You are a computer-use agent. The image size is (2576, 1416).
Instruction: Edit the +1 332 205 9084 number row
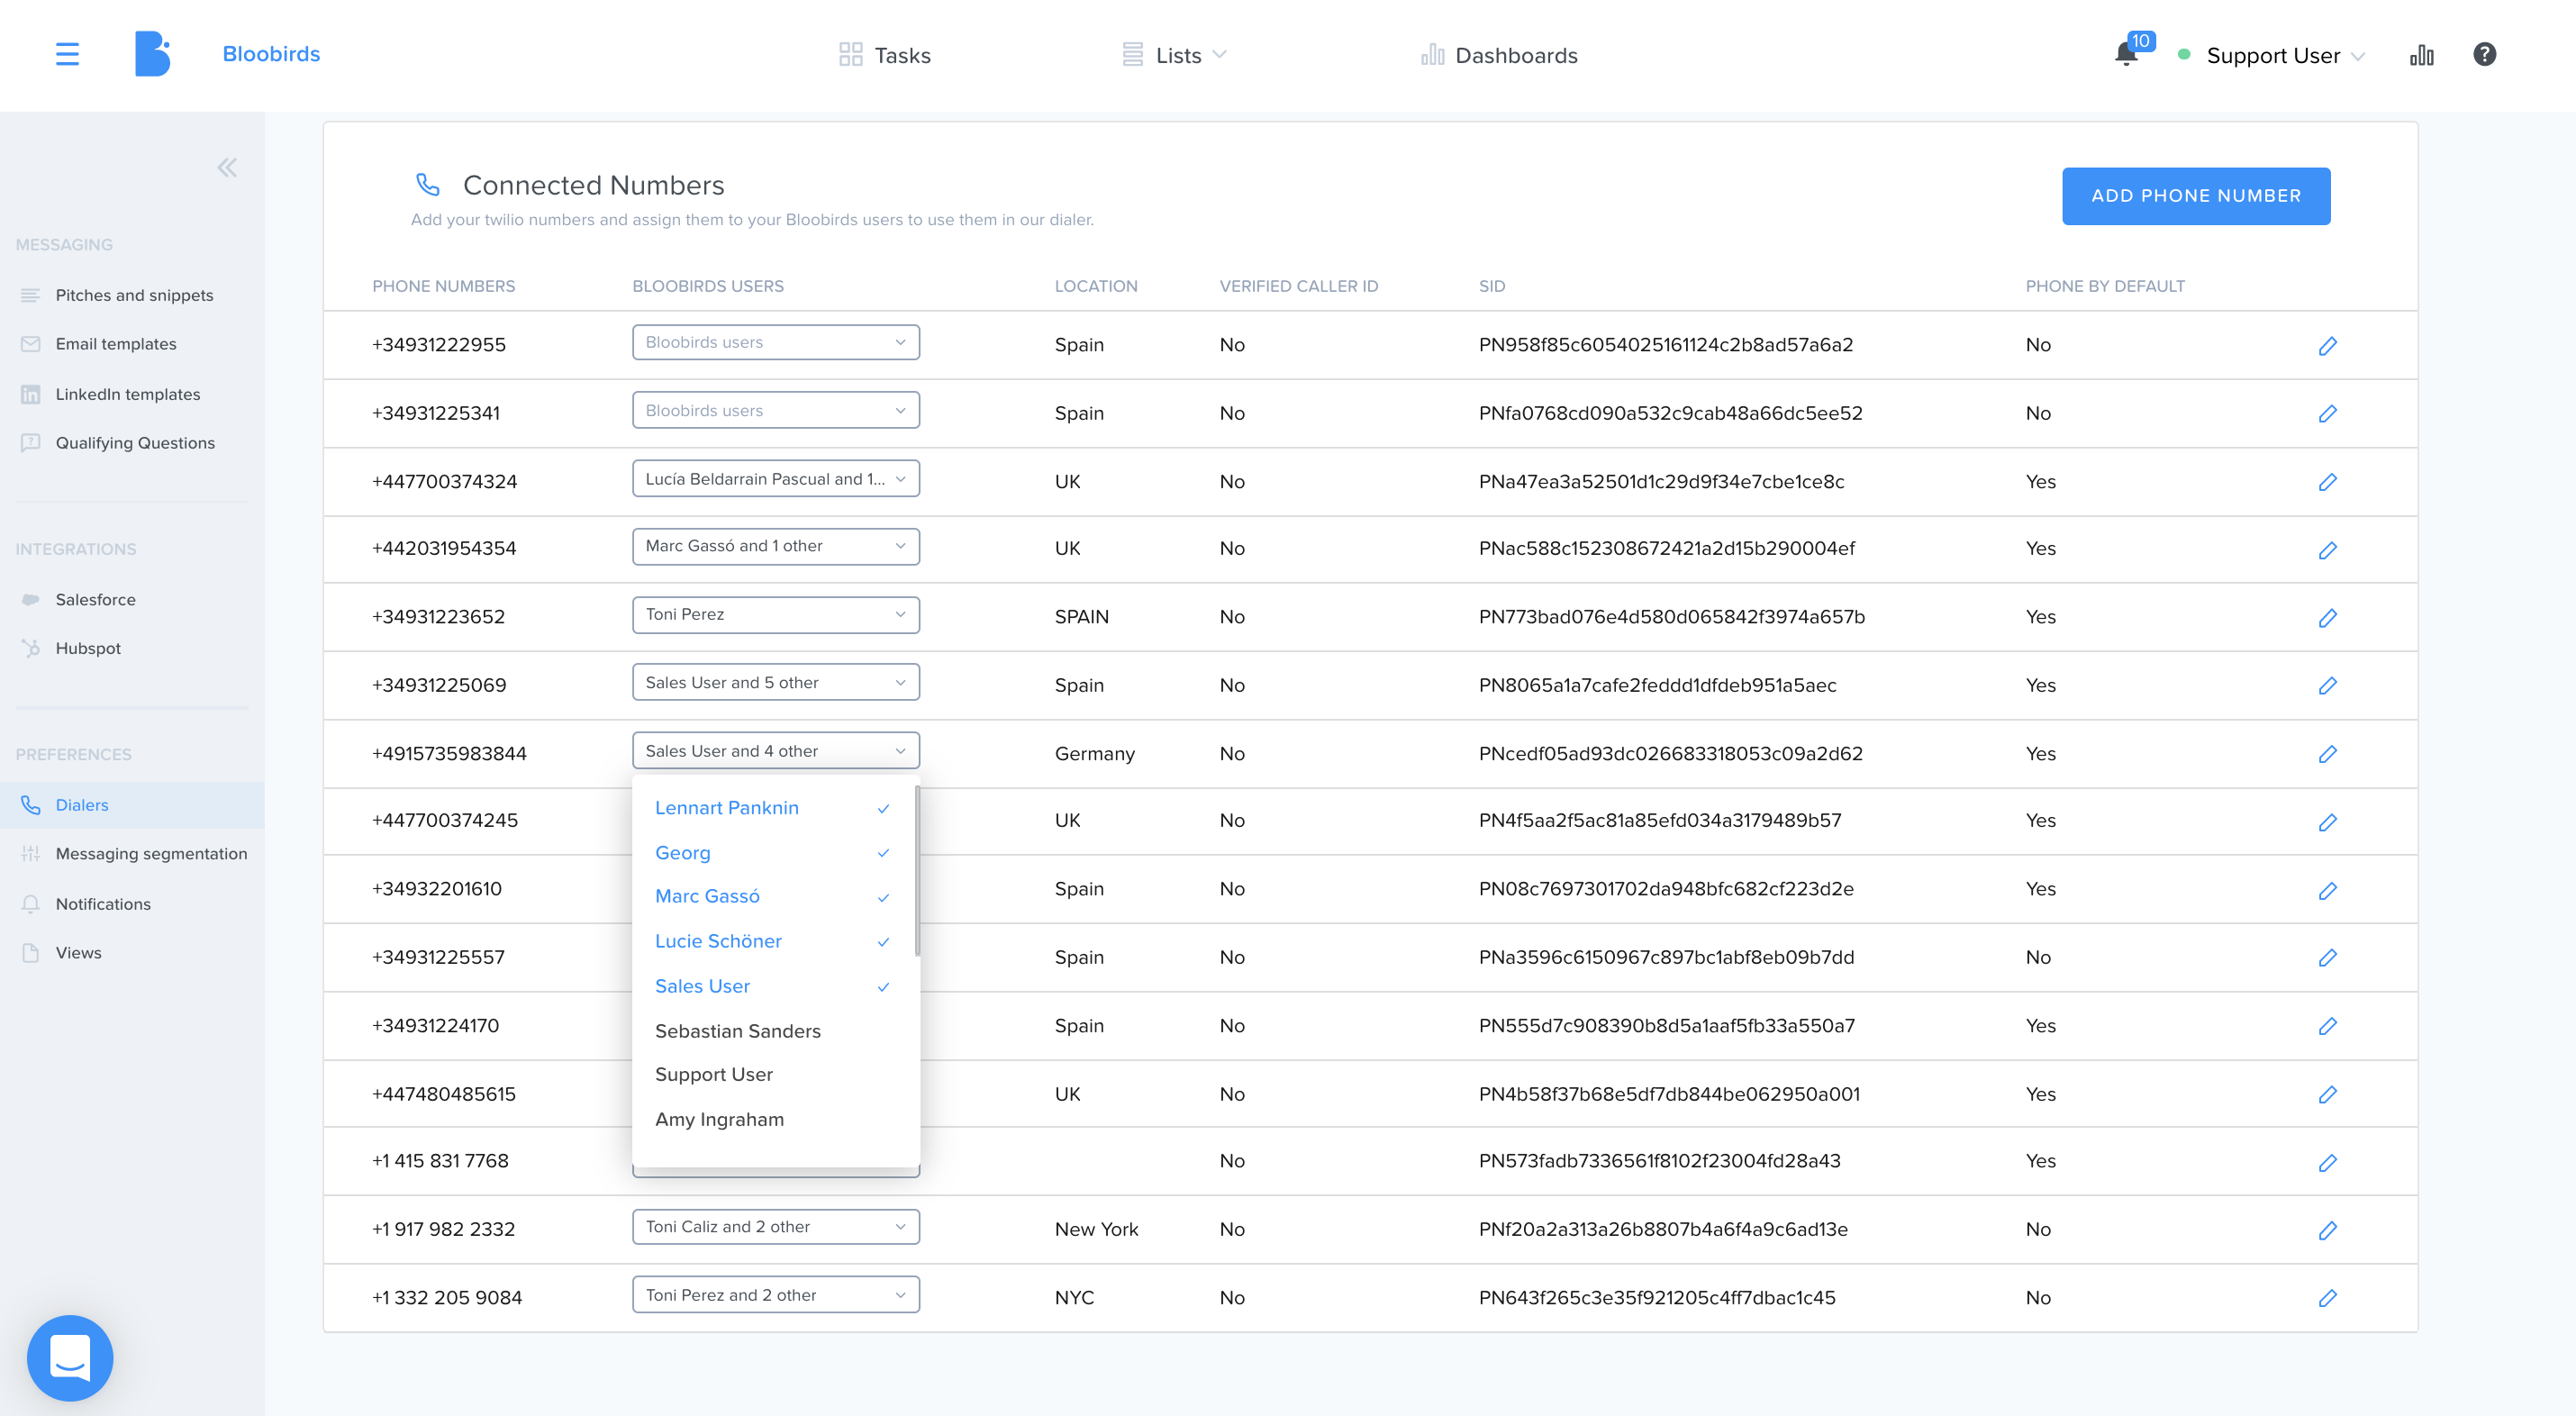[x=2327, y=1298]
